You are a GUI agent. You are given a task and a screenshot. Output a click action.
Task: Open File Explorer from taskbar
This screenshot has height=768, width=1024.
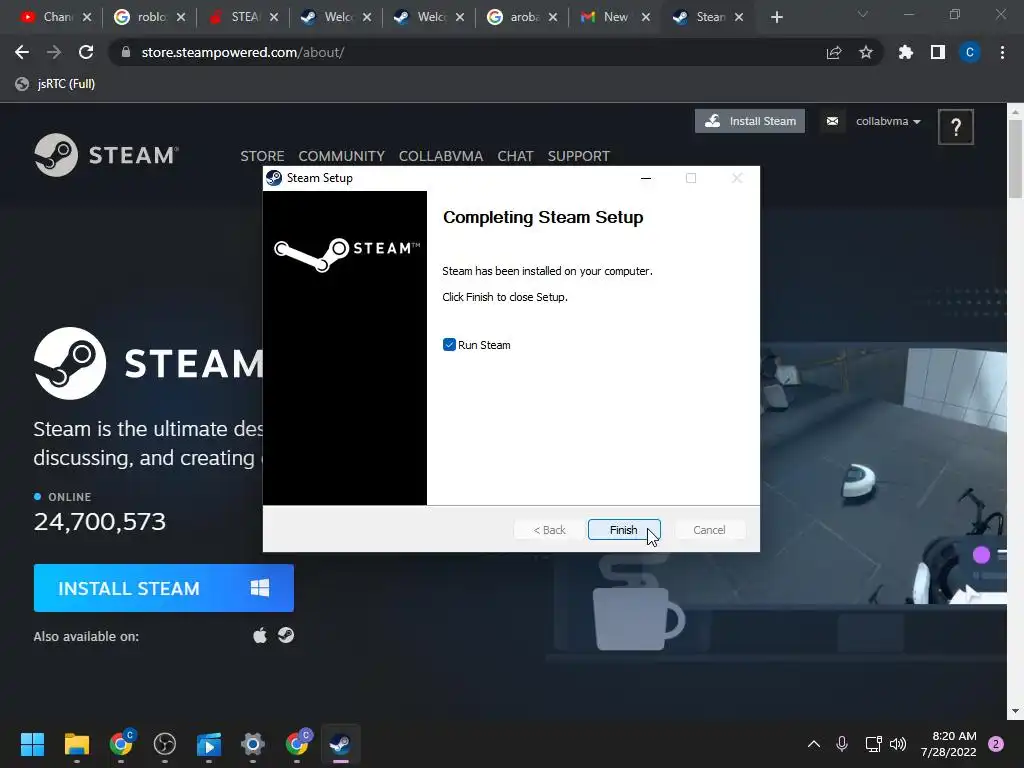coord(76,744)
